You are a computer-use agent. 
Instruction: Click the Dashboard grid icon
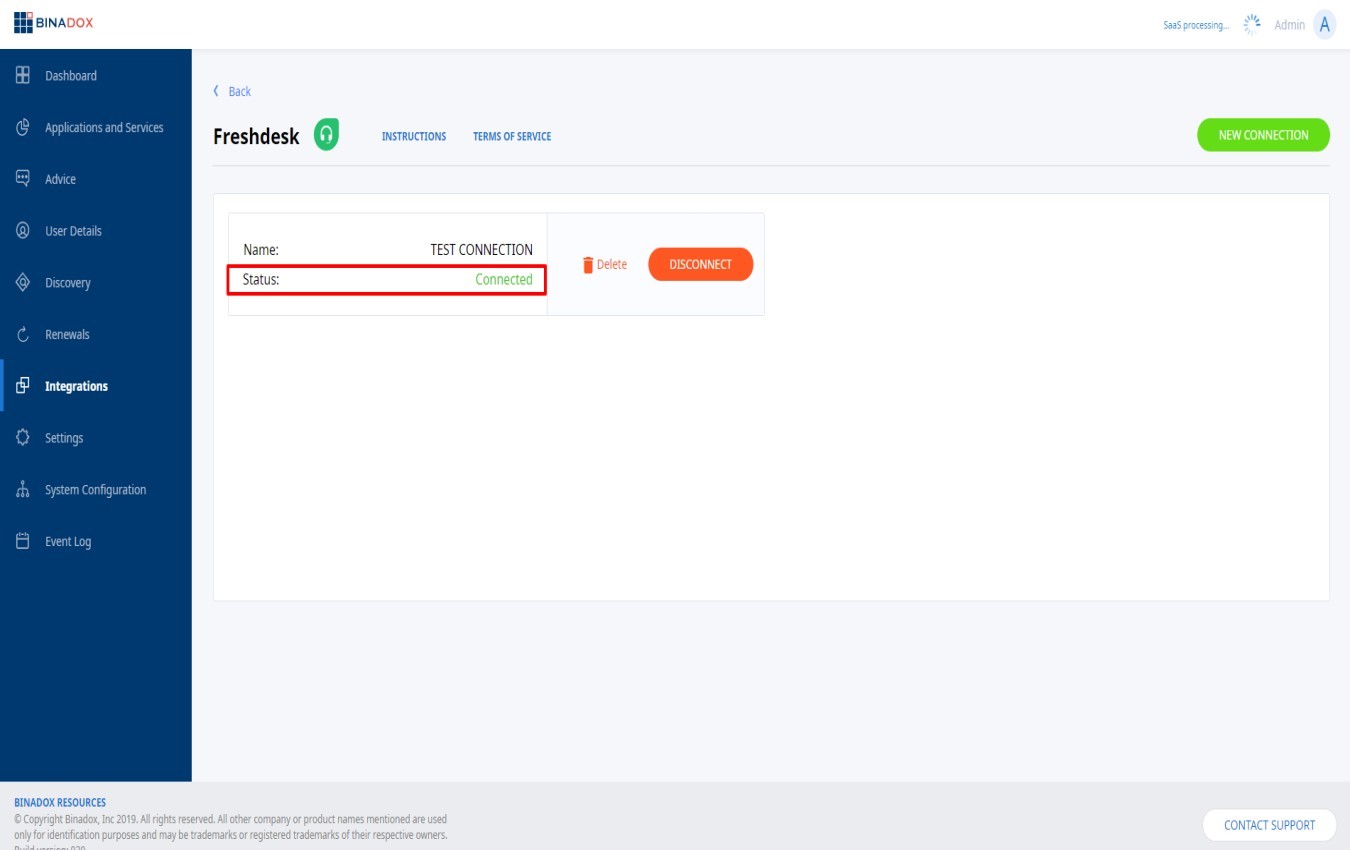point(22,75)
